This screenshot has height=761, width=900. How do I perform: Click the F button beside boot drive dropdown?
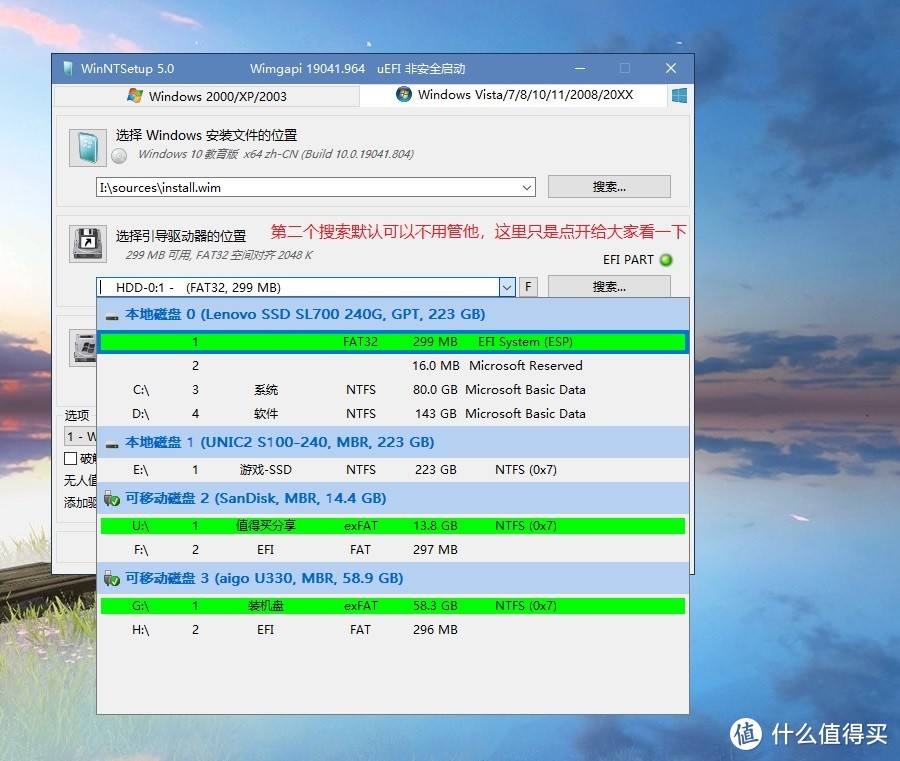coord(528,286)
